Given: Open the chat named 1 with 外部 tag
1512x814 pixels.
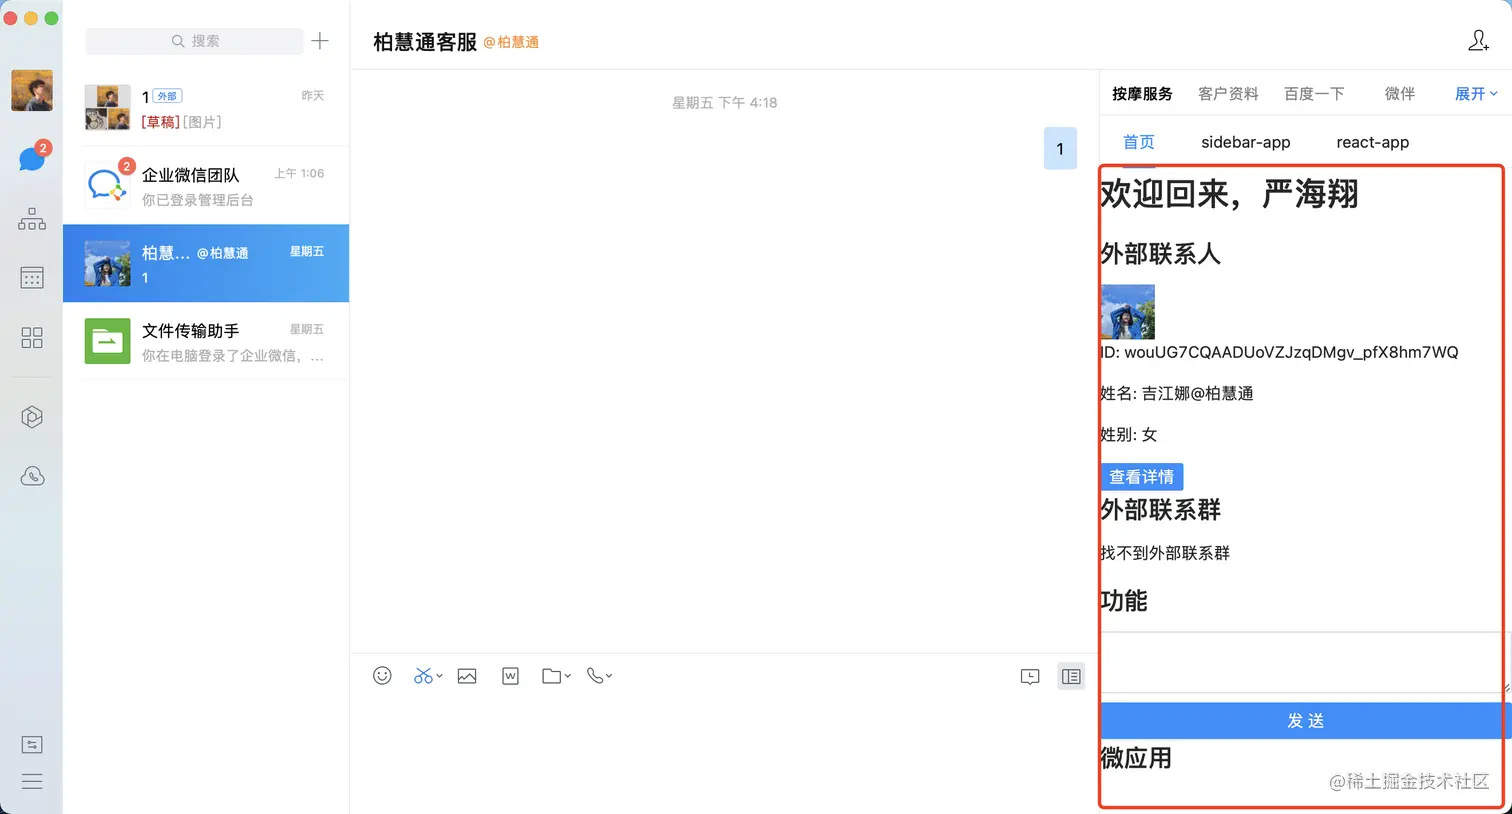Looking at the screenshot, I should pyautogui.click(x=206, y=108).
